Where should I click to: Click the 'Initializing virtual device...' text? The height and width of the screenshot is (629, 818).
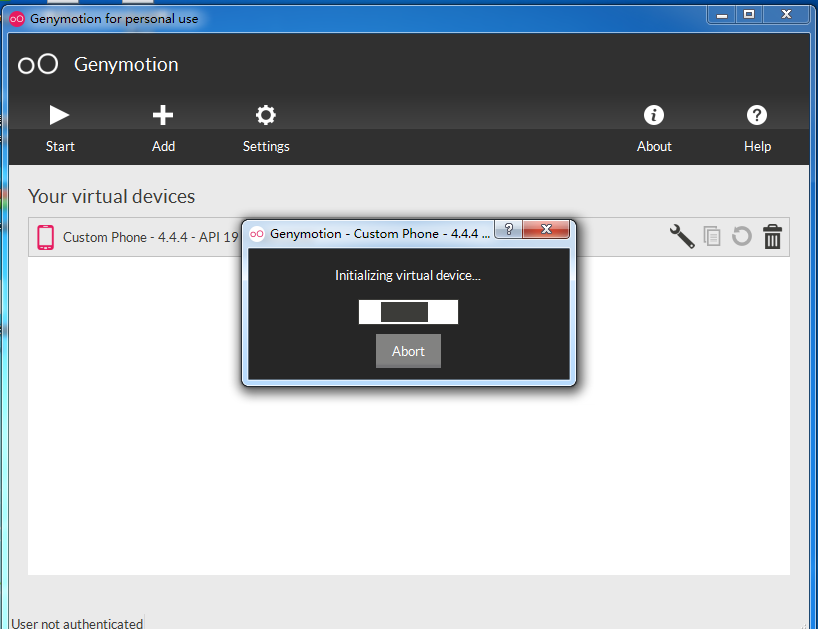(x=408, y=275)
